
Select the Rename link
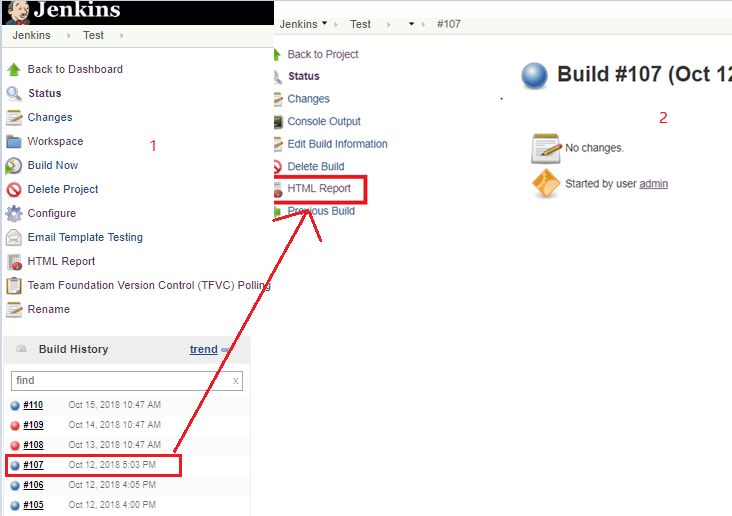pyautogui.click(x=49, y=309)
